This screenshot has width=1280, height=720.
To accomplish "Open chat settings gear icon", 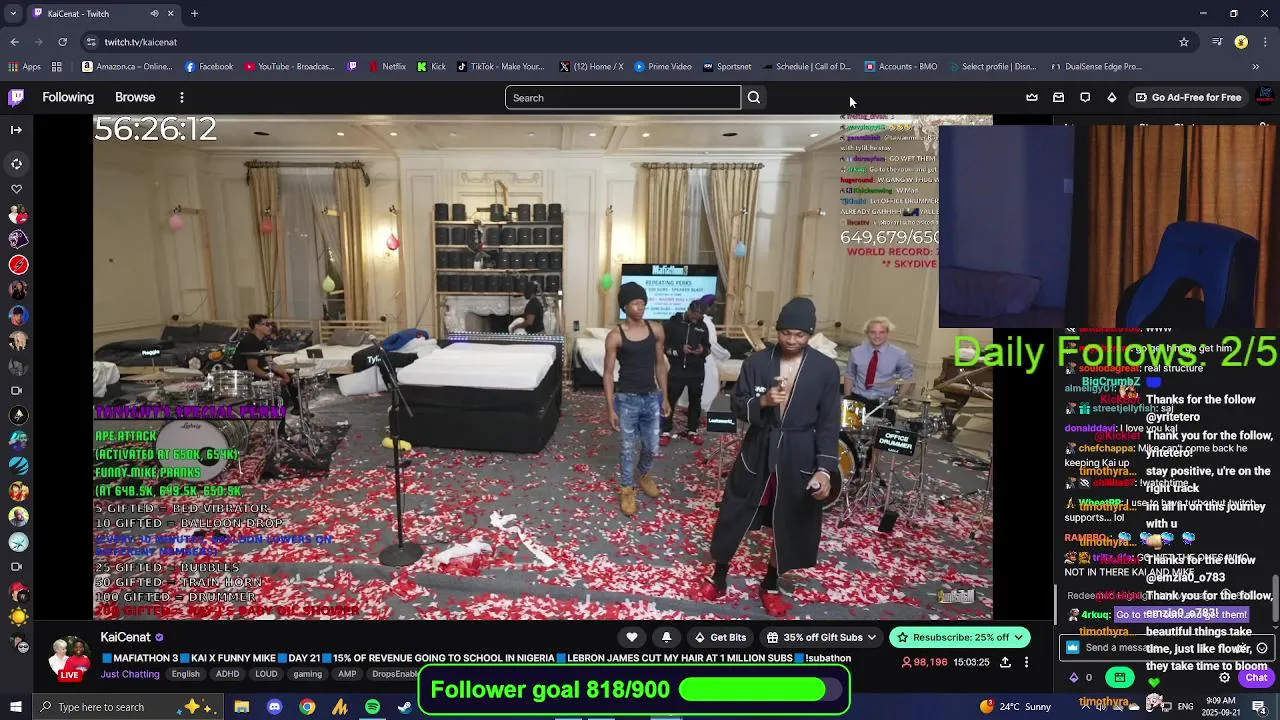I will coord(1224,678).
